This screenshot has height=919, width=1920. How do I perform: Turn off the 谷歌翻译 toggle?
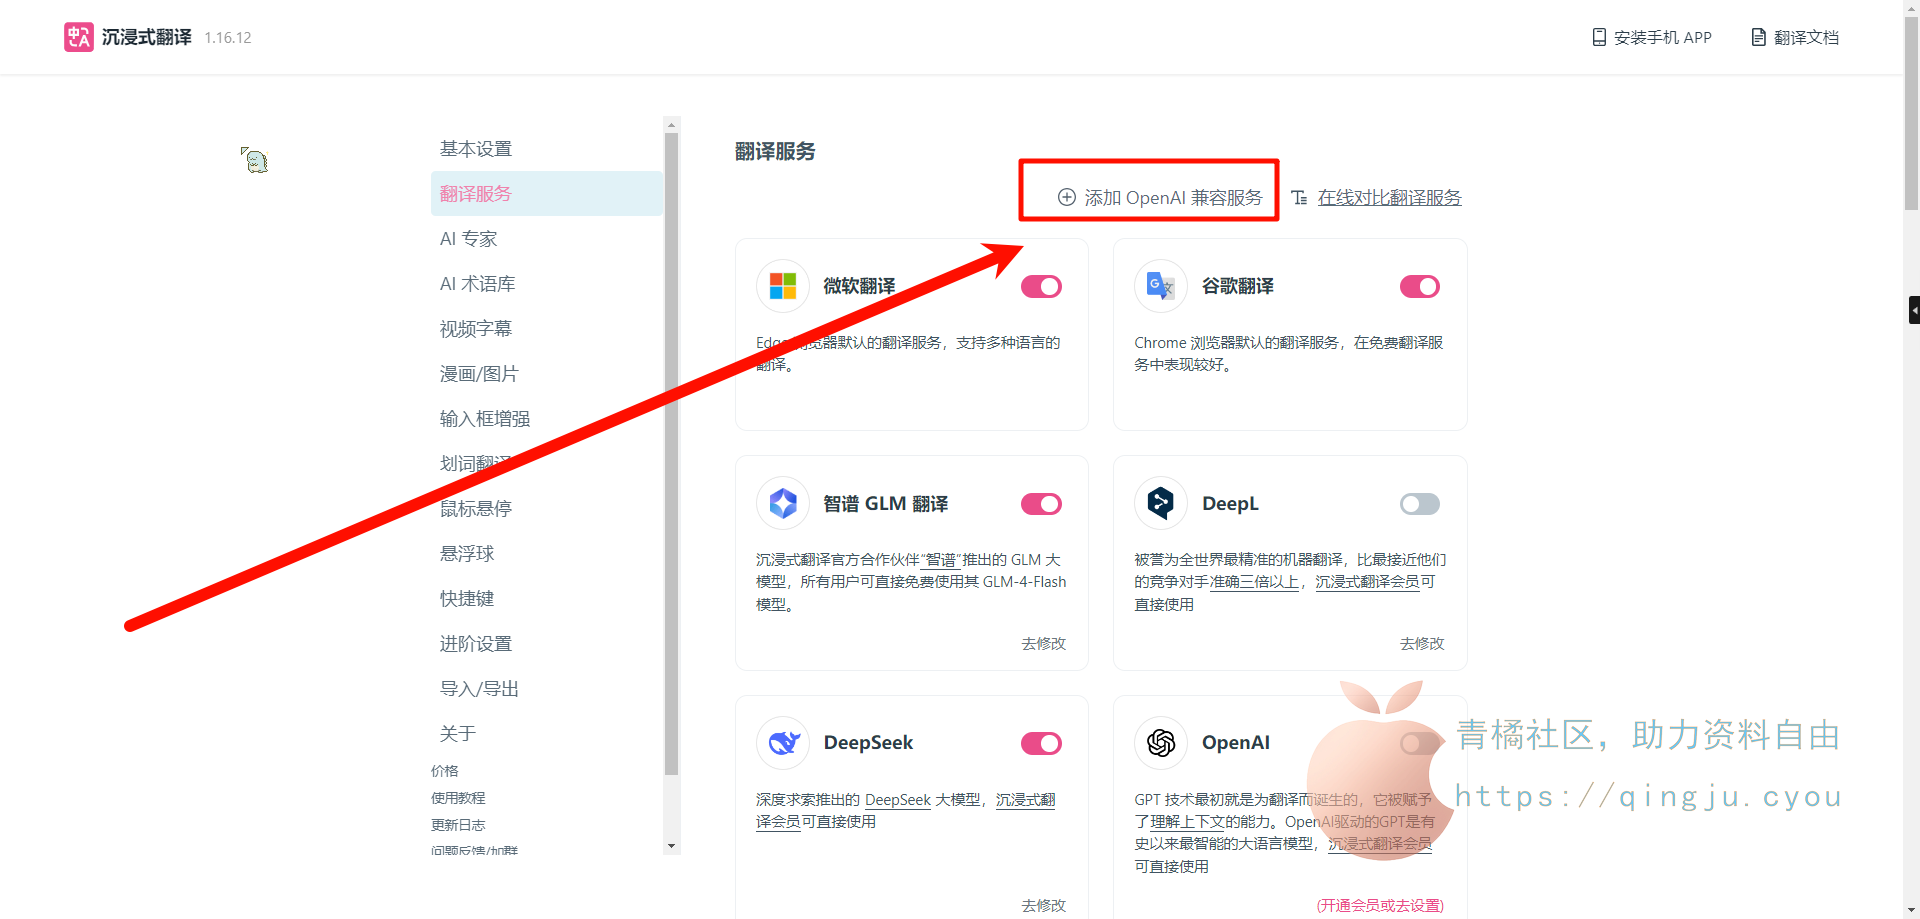pyautogui.click(x=1420, y=287)
